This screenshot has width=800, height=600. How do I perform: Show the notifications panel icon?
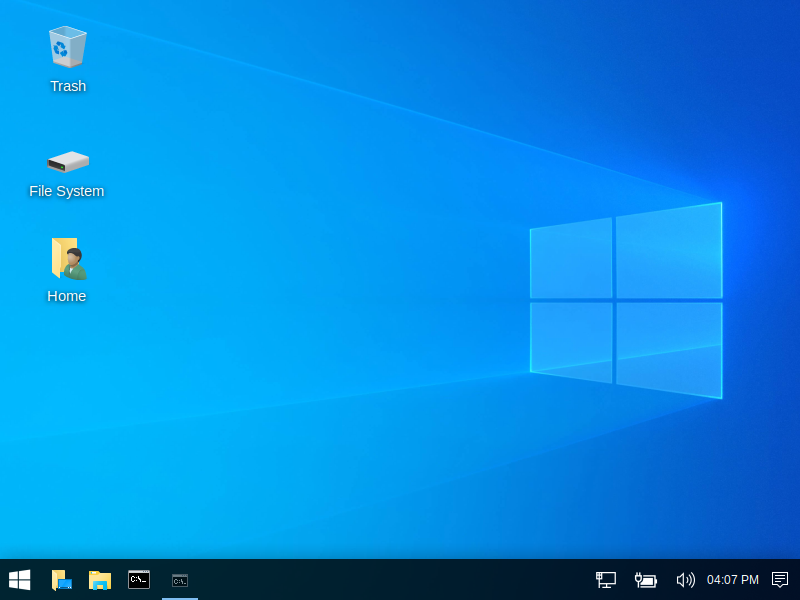coord(780,580)
